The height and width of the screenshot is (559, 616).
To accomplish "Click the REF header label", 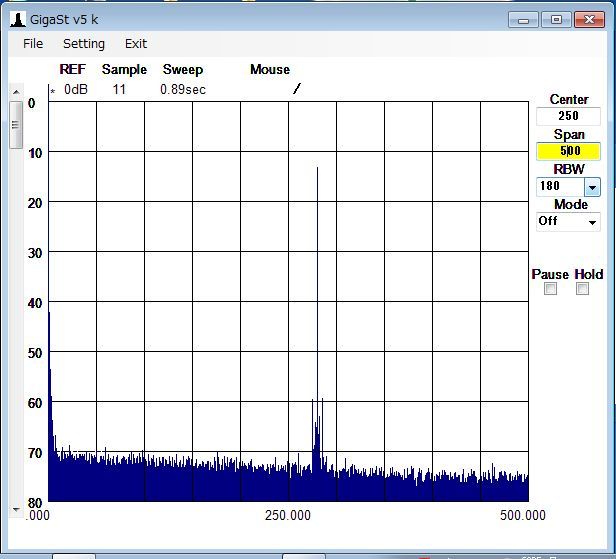I will click(x=72, y=70).
